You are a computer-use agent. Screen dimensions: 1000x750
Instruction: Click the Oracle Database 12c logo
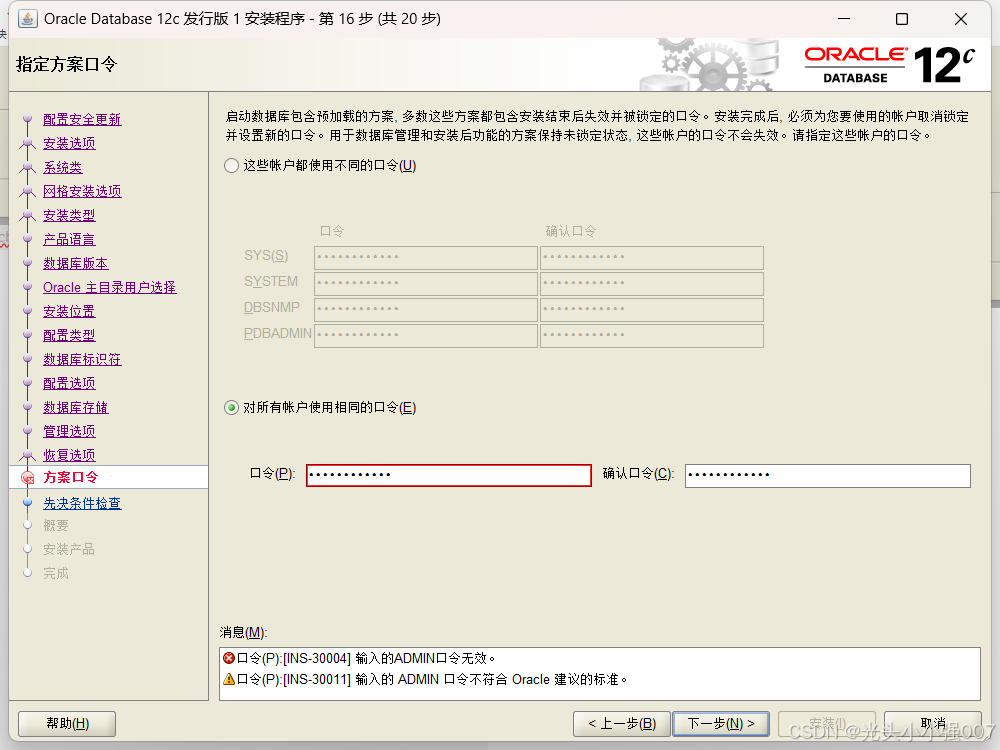889,64
